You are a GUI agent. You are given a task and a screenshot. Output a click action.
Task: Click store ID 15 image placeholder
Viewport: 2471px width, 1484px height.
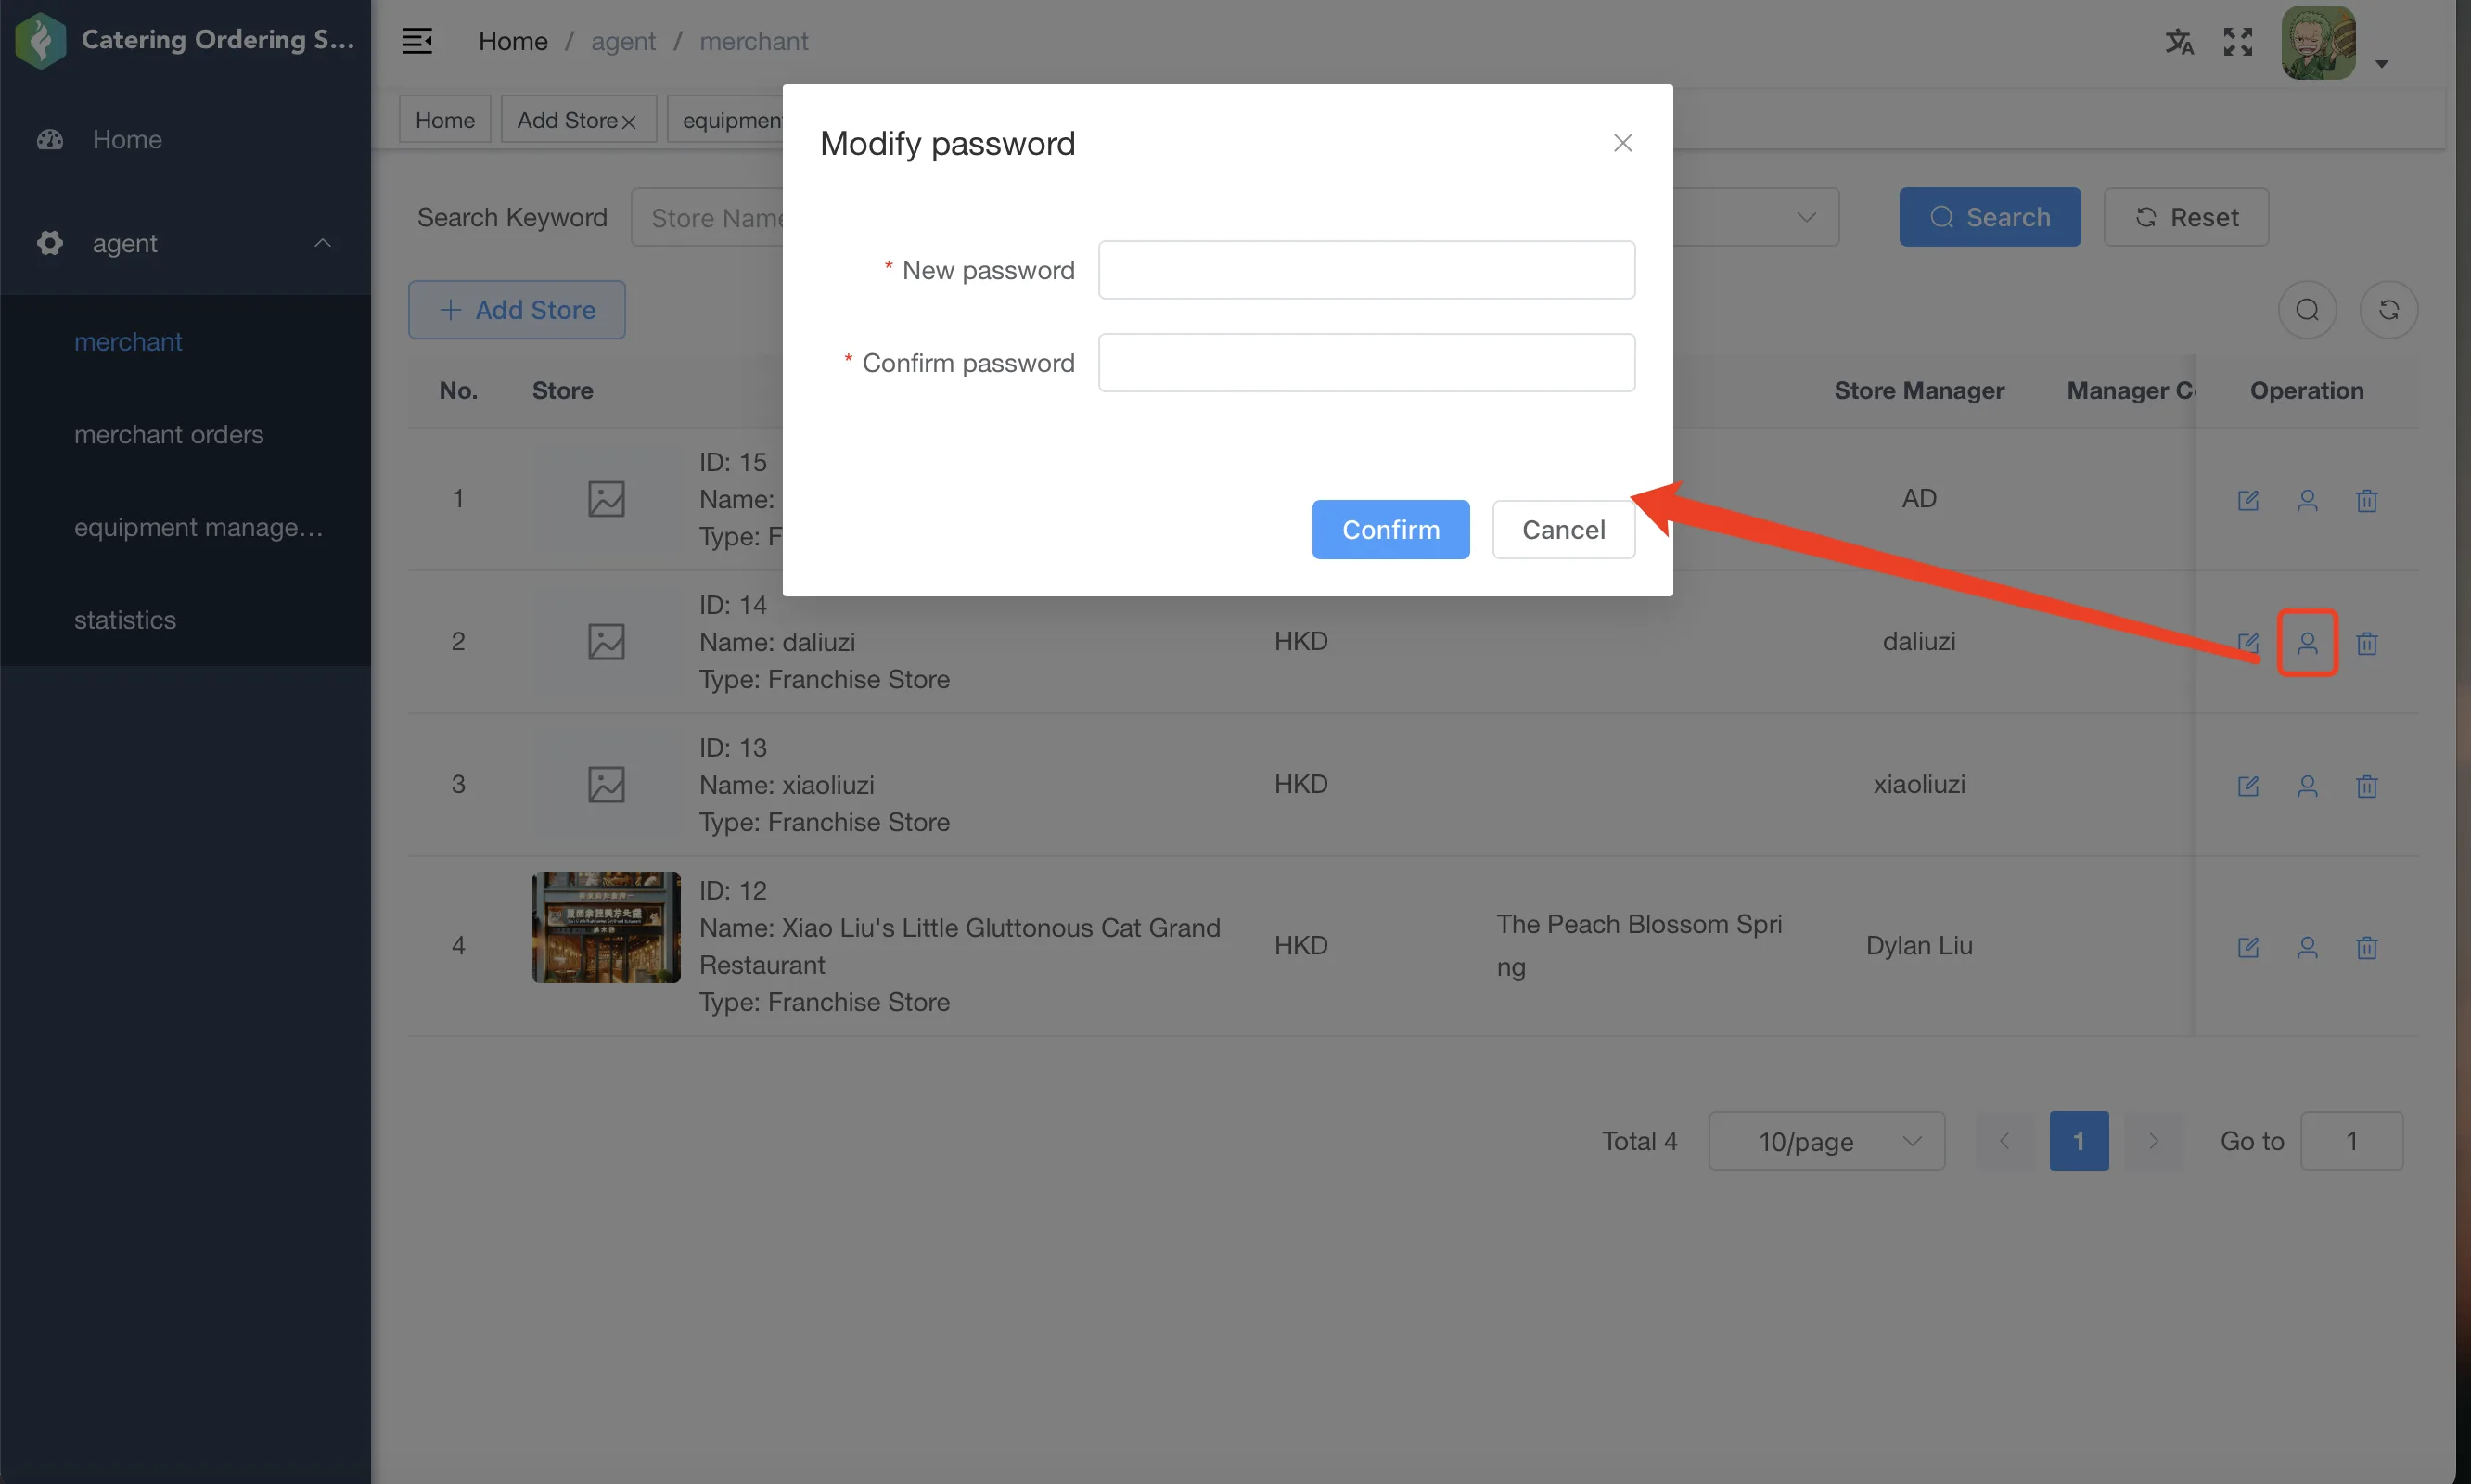606,499
